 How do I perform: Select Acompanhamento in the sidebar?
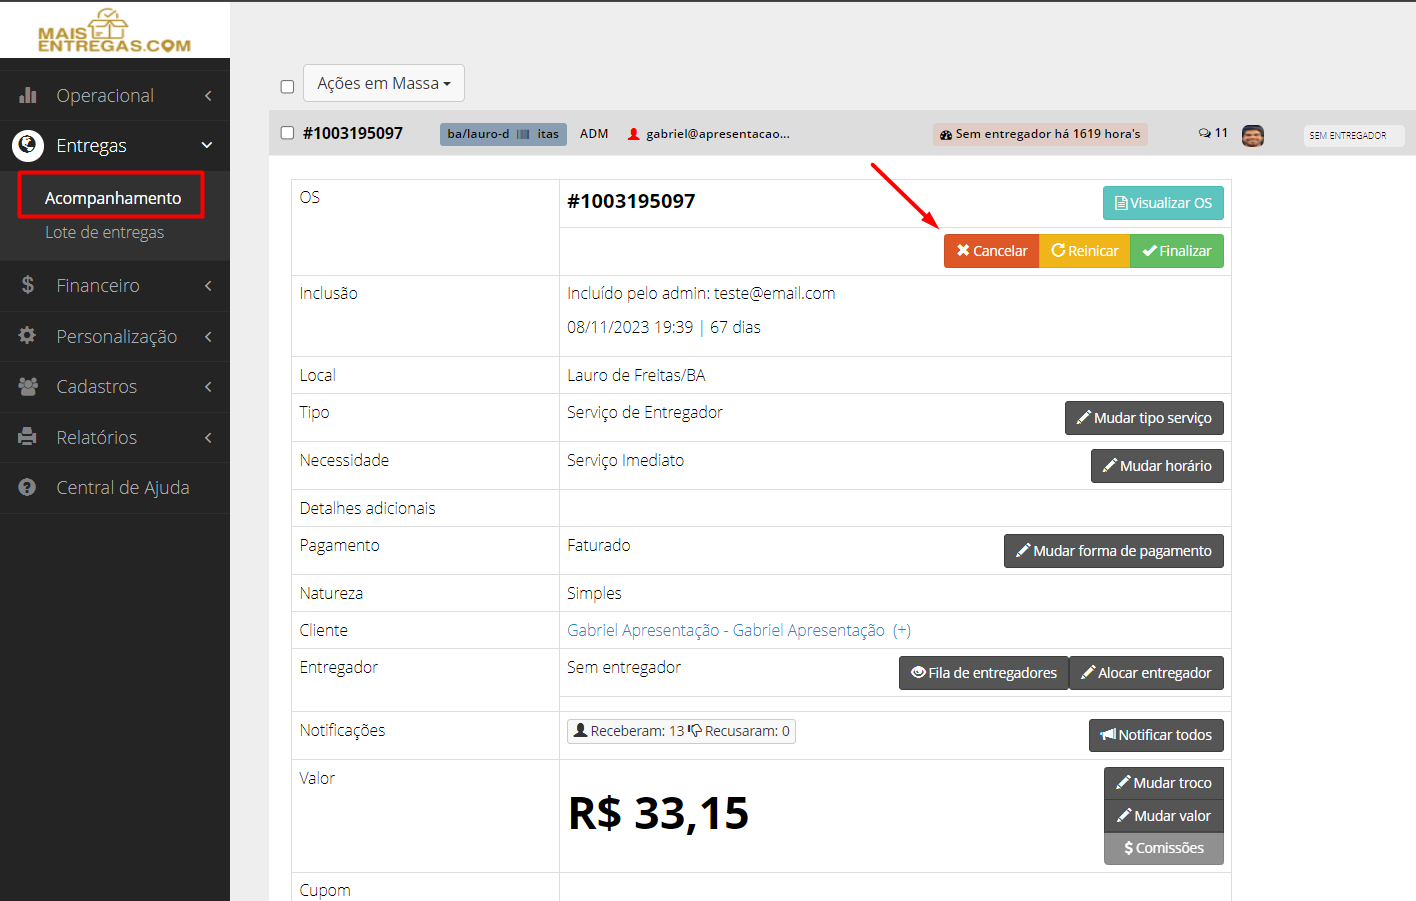pyautogui.click(x=112, y=198)
